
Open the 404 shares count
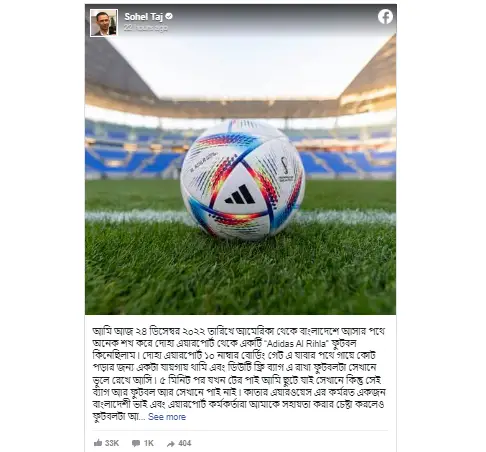point(185,443)
